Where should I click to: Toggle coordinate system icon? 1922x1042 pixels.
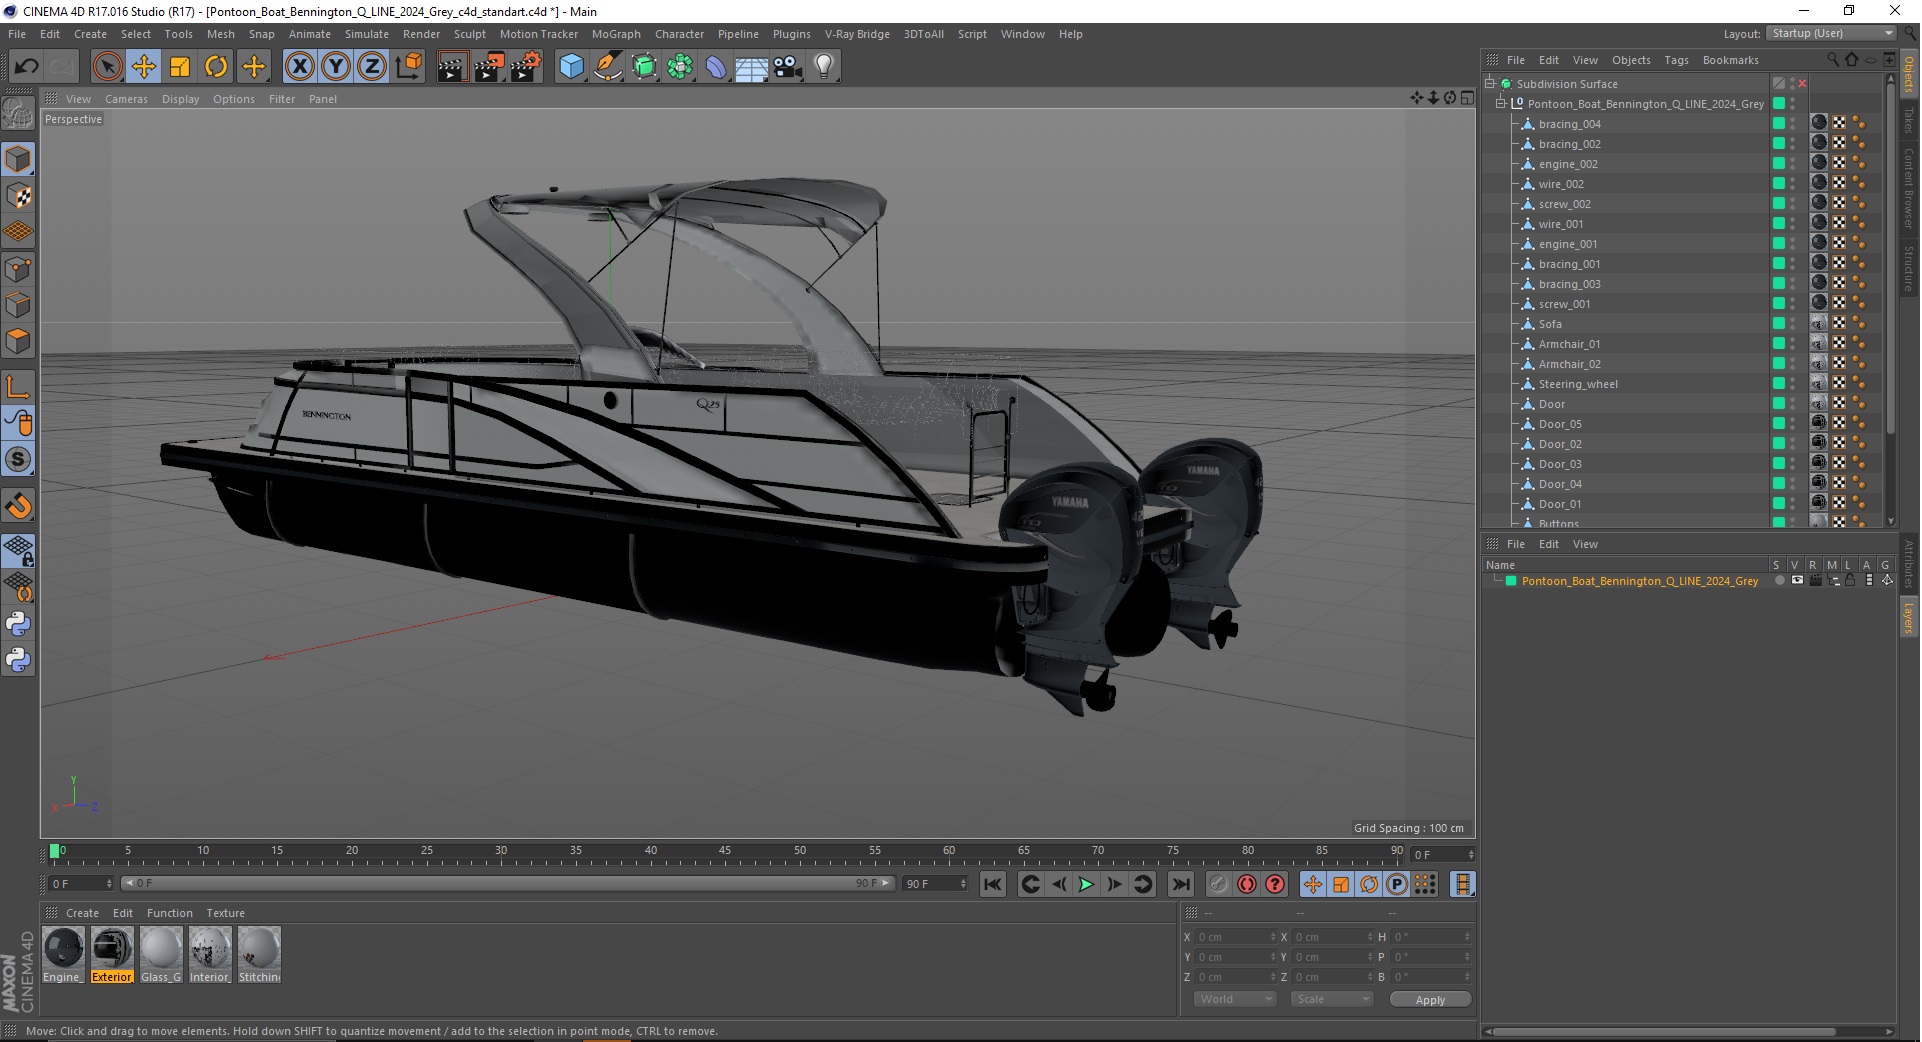coord(408,67)
